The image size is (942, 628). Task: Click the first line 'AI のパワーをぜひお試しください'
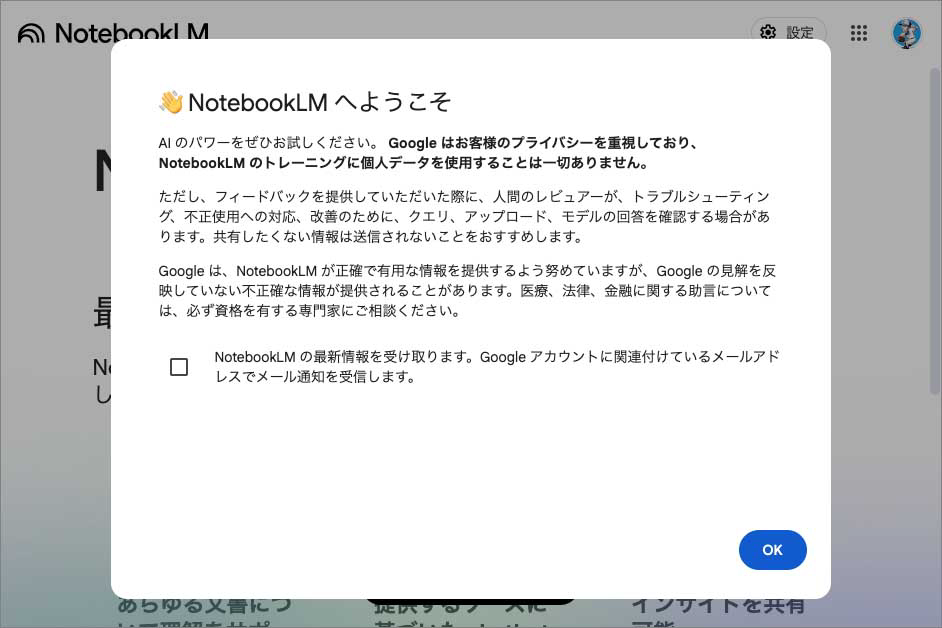click(268, 144)
